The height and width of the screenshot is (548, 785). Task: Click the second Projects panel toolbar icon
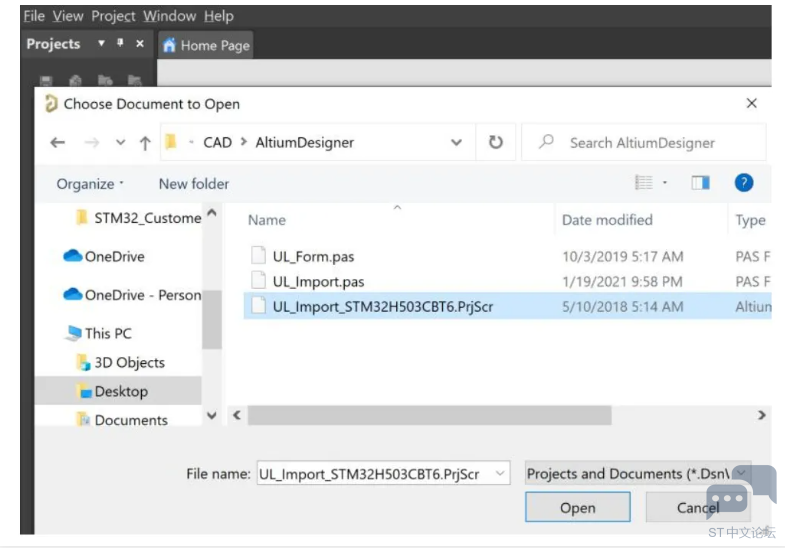point(75,80)
